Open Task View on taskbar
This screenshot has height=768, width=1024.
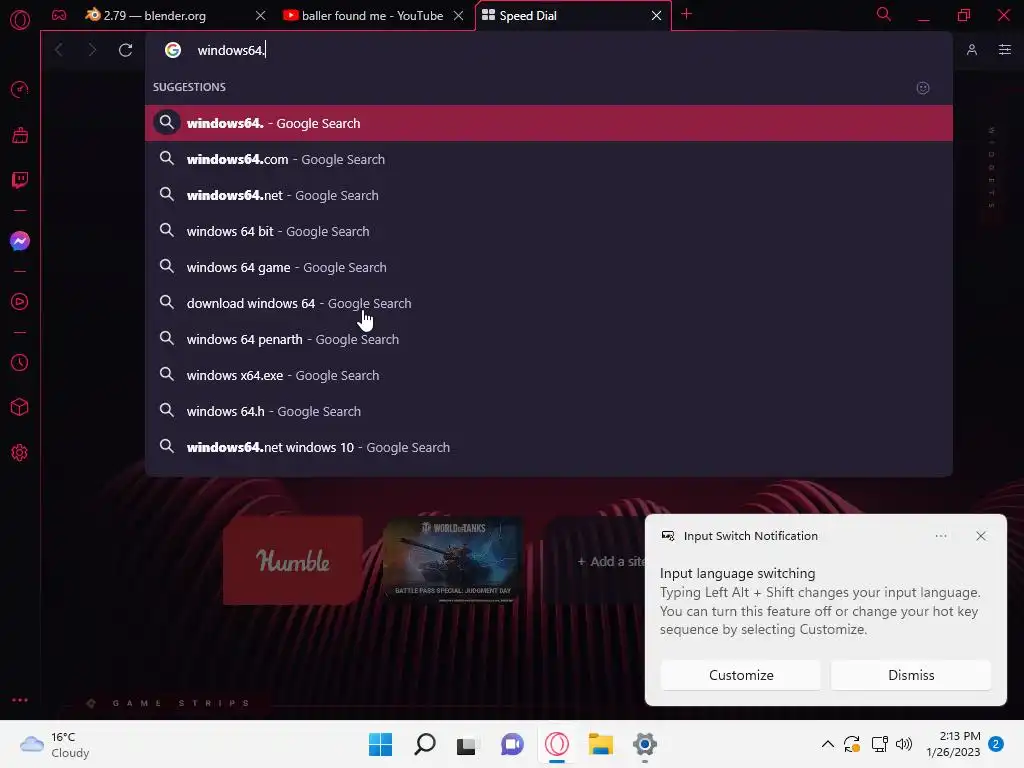466,745
